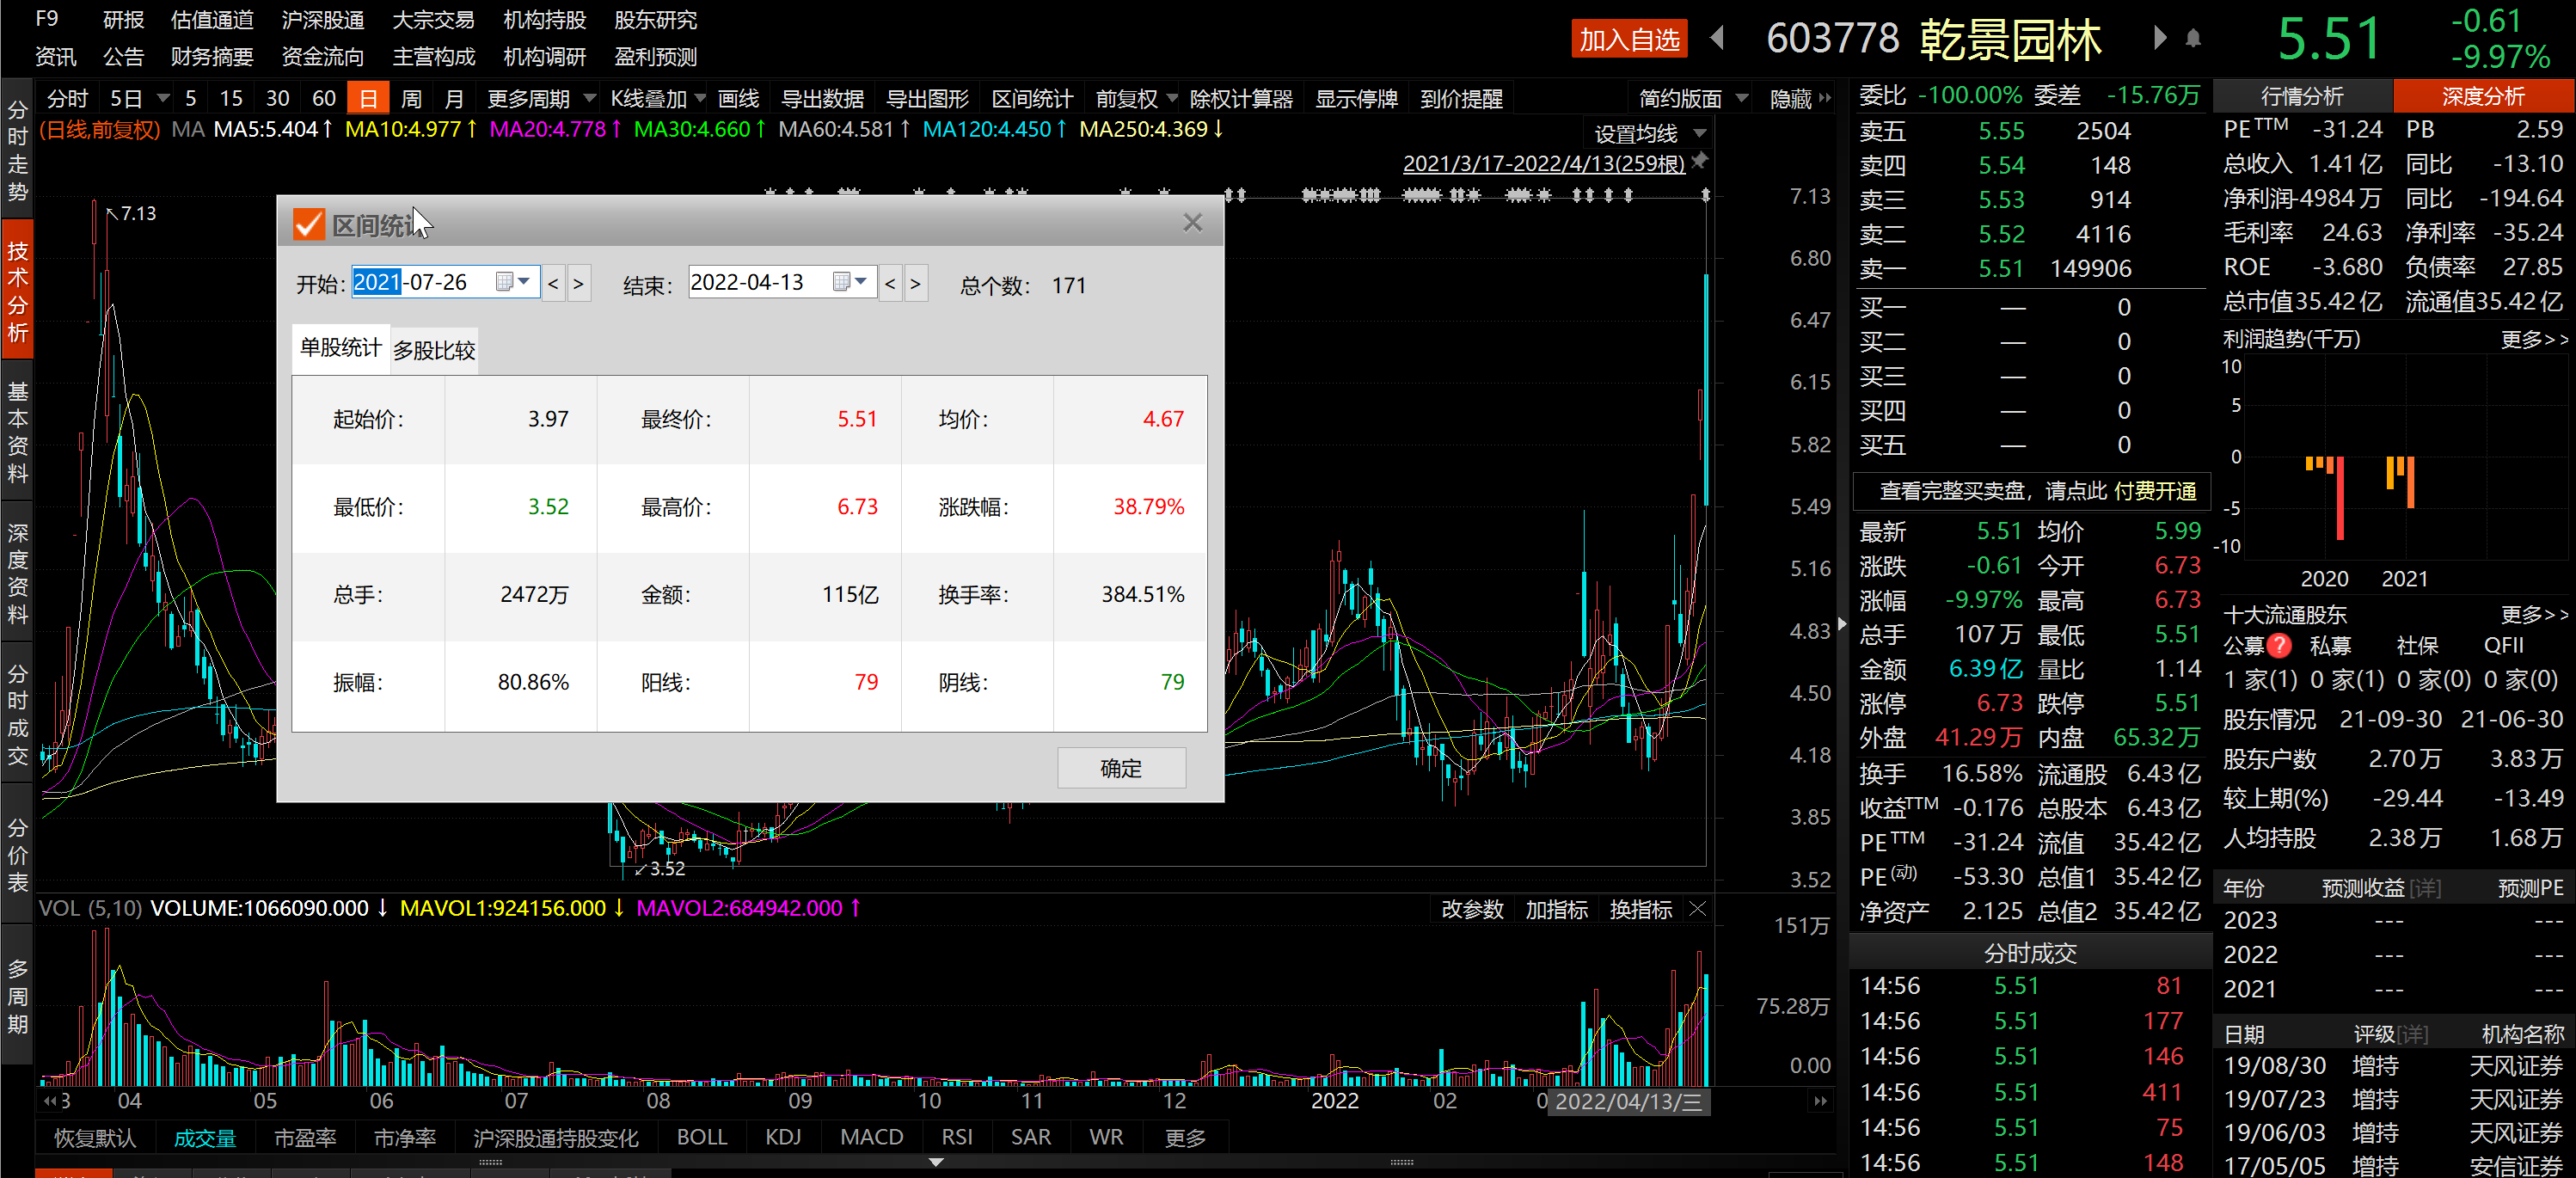Open the 结束 date dropdown arrow
Image resolution: width=2576 pixels, height=1178 pixels.
pos(861,282)
